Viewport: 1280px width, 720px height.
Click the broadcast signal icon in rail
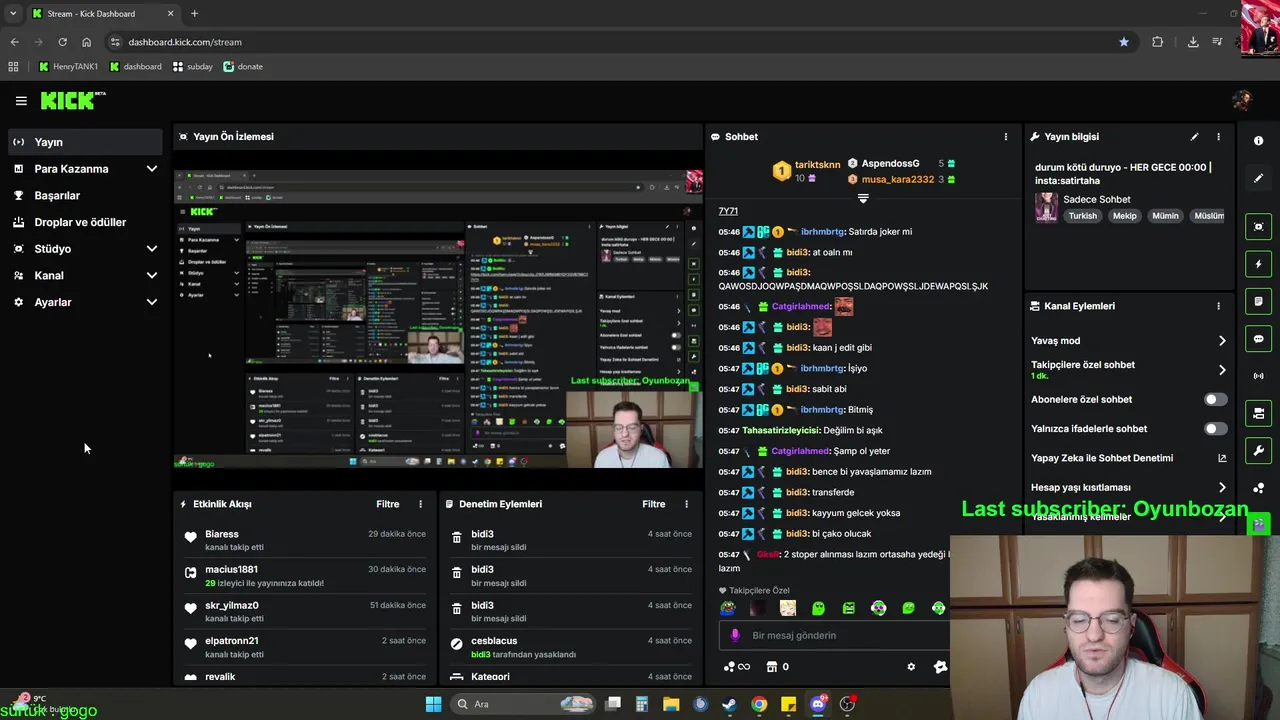pyautogui.click(x=1258, y=376)
